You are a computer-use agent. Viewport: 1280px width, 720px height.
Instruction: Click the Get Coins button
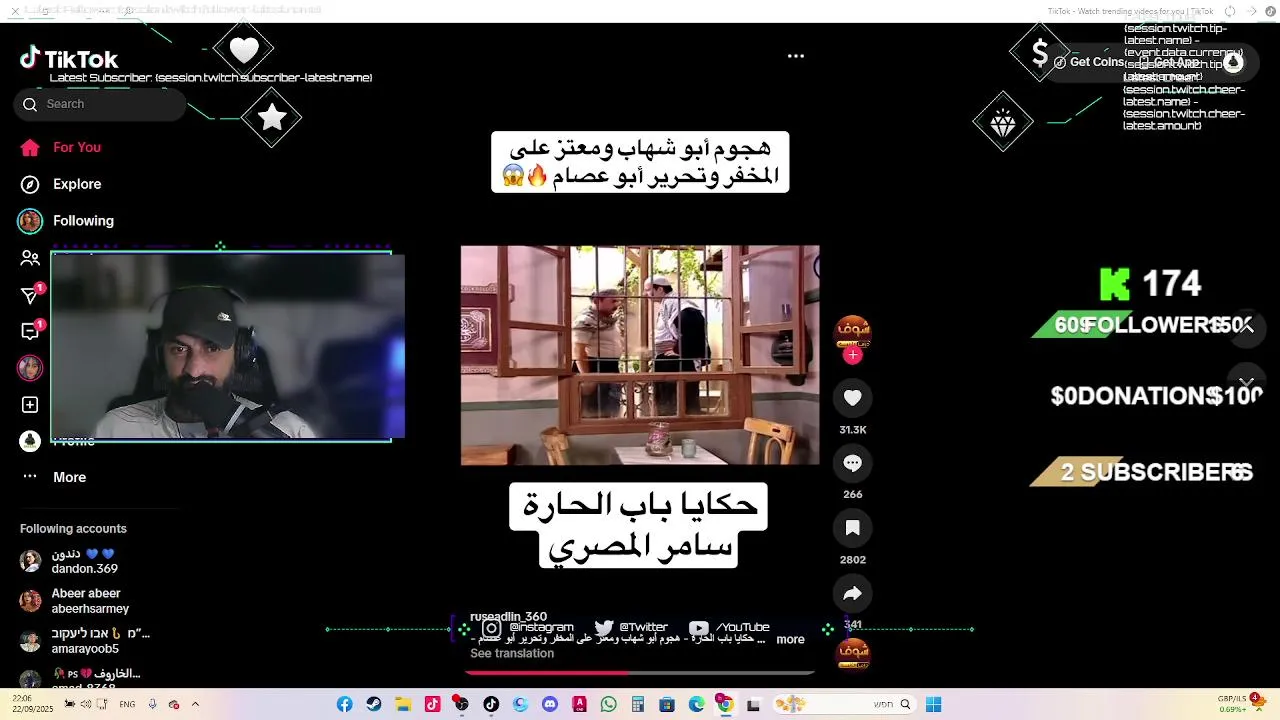pyautogui.click(x=1090, y=62)
